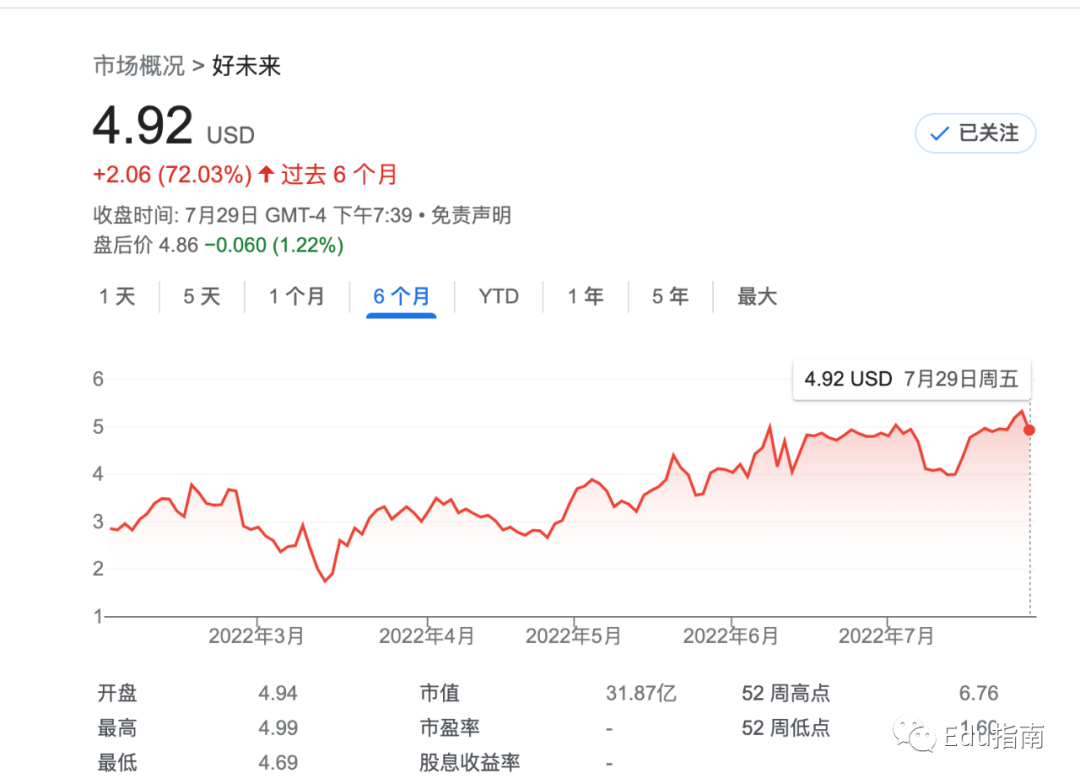The width and height of the screenshot is (1080, 784).
Task: Click the 最低 value 4.69
Action: click(278, 763)
